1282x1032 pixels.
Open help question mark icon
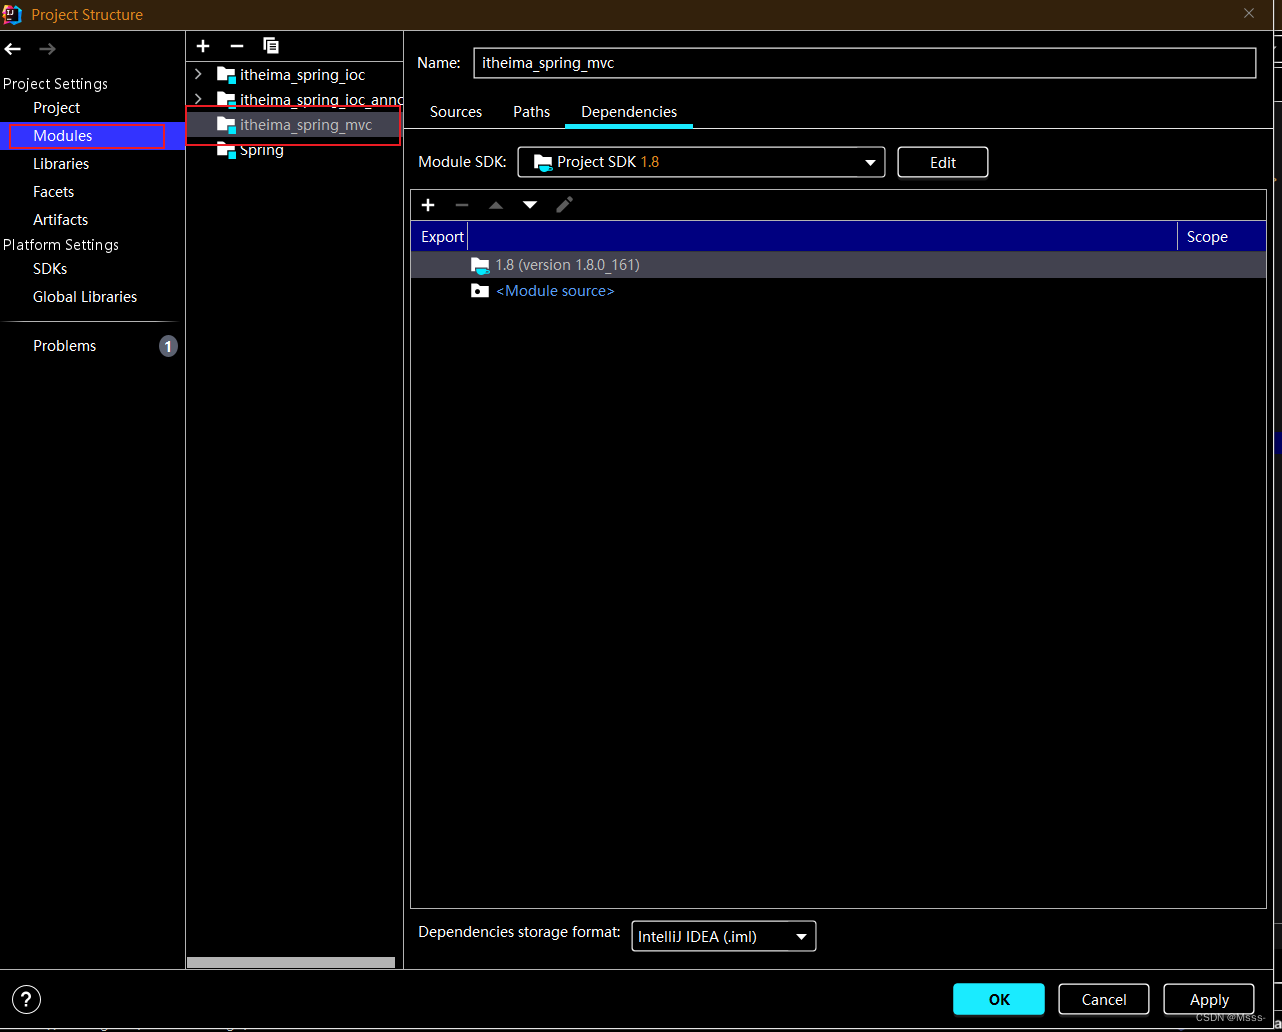point(27,999)
